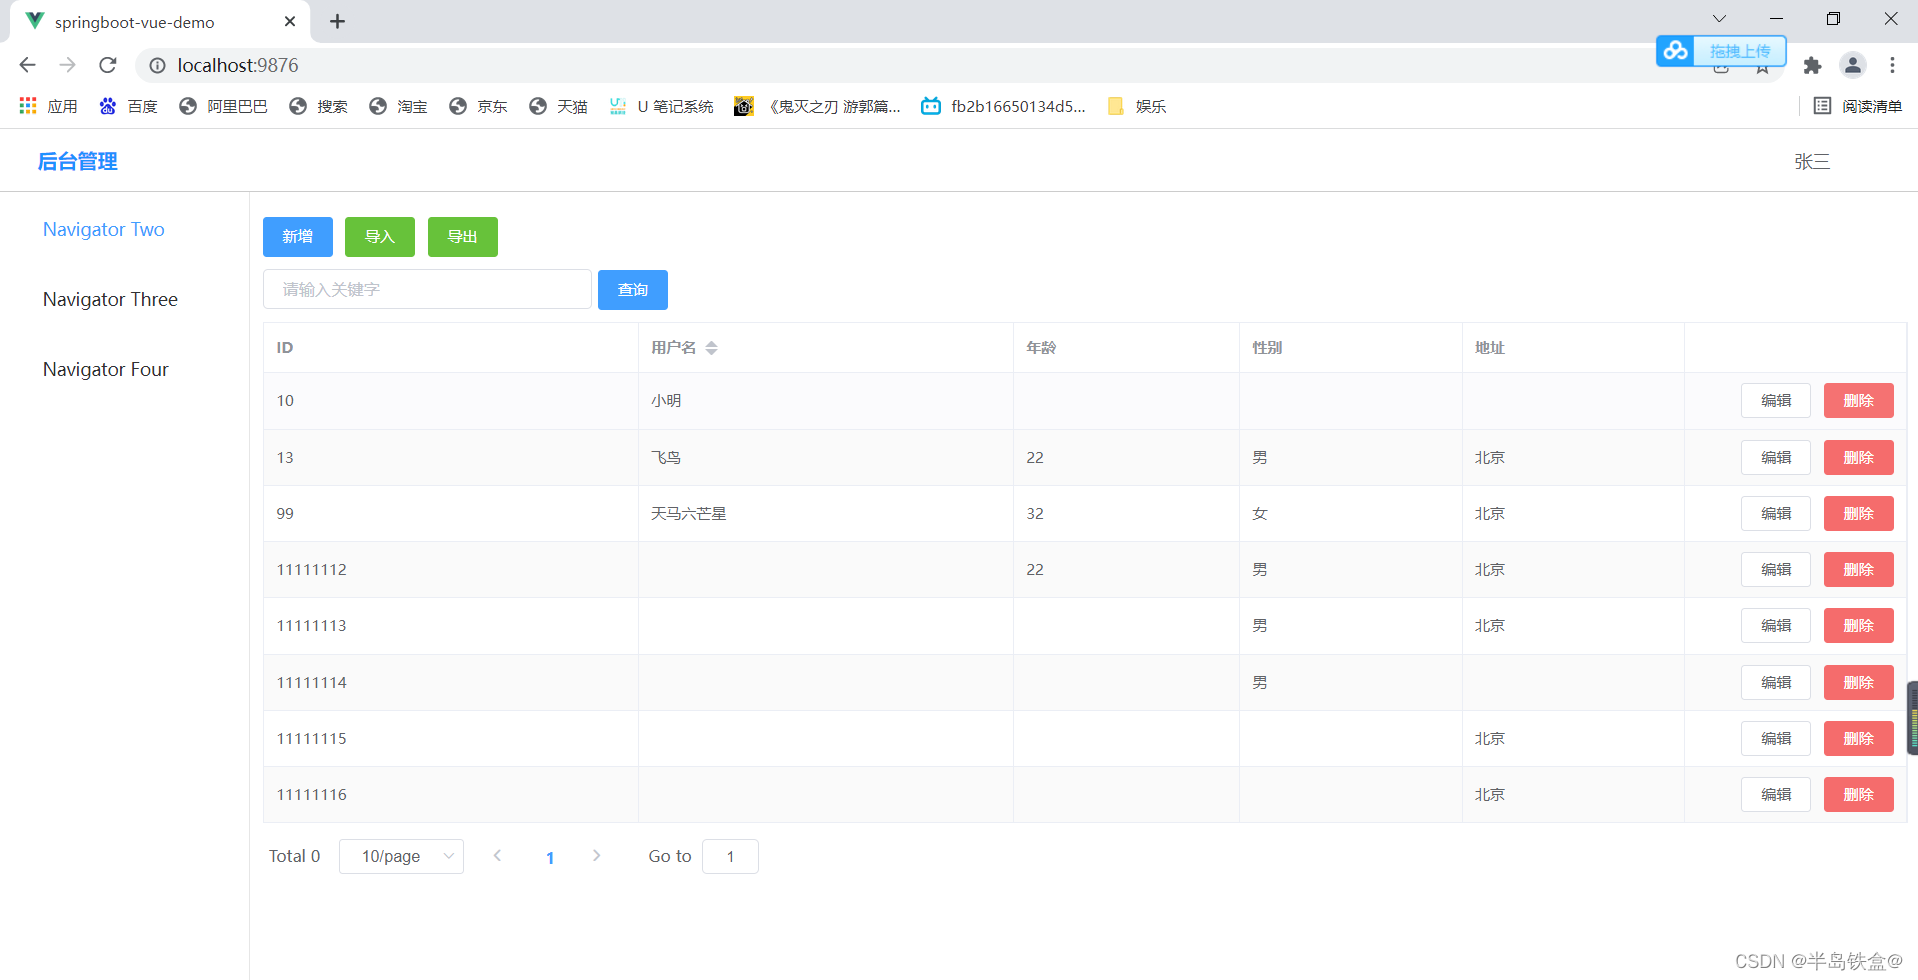Open the 阅读清单 reading list
This screenshot has height=980, width=1918.
[1858, 106]
